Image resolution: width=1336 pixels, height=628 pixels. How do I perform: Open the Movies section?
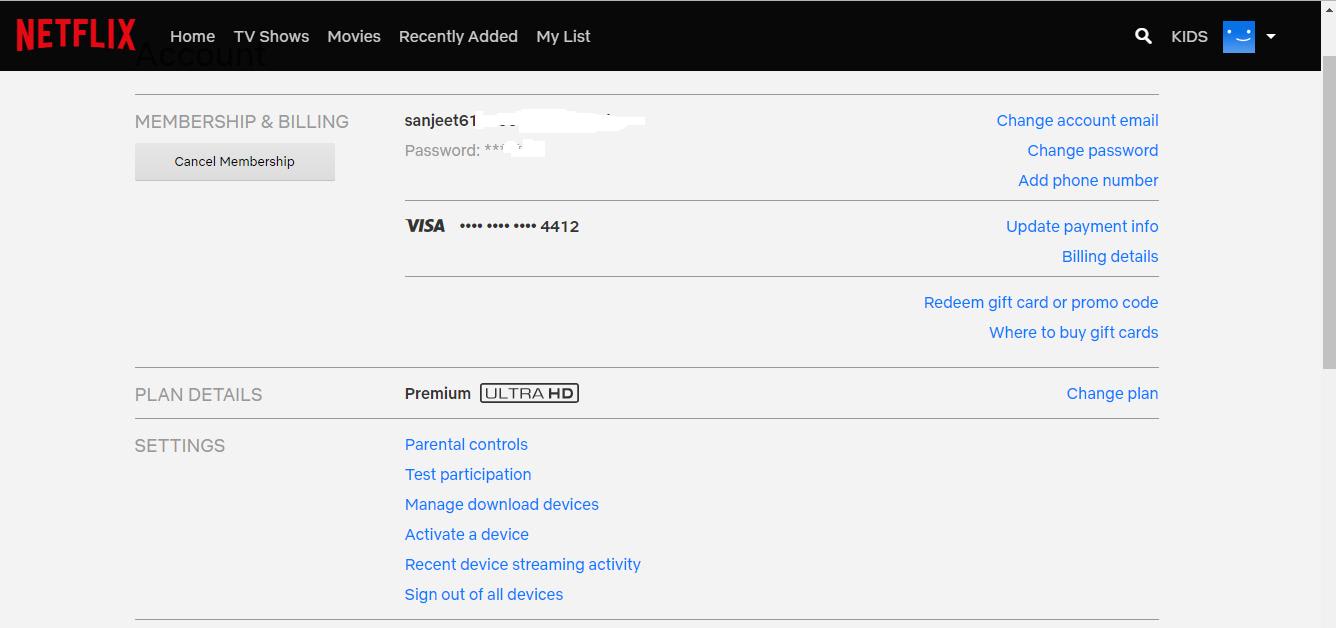[354, 36]
